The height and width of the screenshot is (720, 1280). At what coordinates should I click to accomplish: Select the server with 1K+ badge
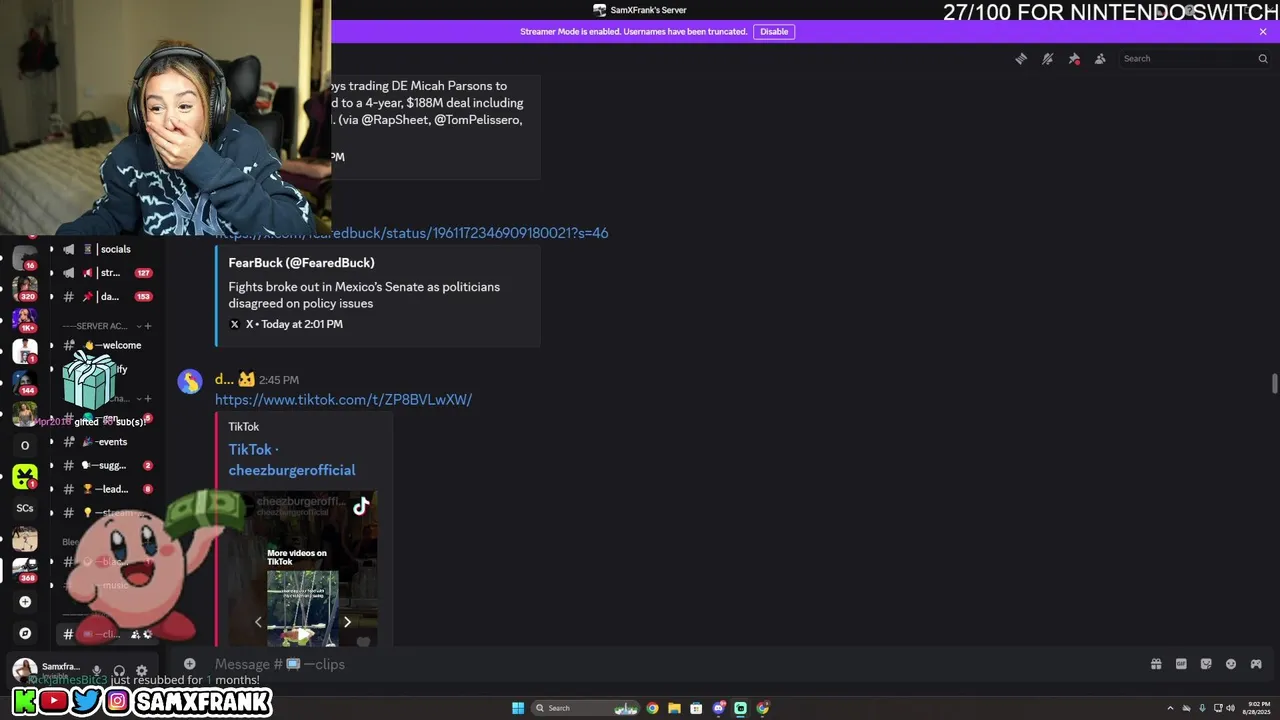25,319
